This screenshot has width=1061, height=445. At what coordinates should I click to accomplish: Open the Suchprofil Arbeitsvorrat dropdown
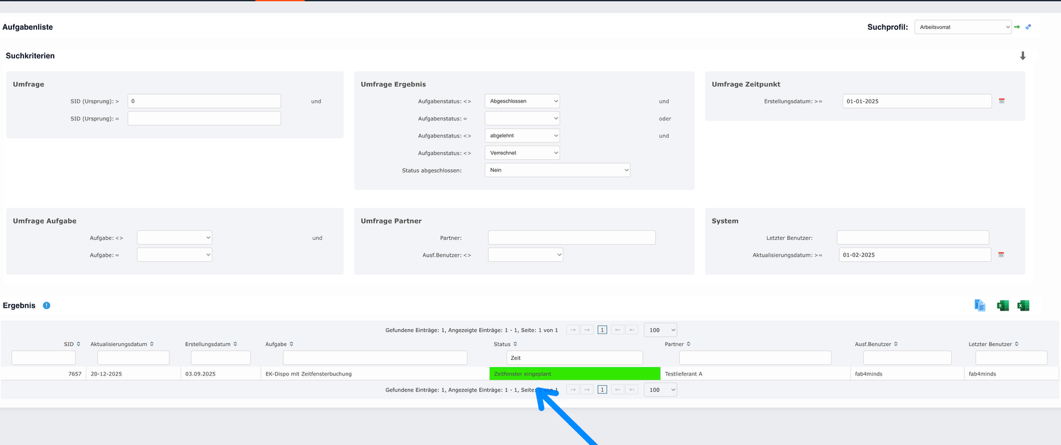[x=962, y=27]
